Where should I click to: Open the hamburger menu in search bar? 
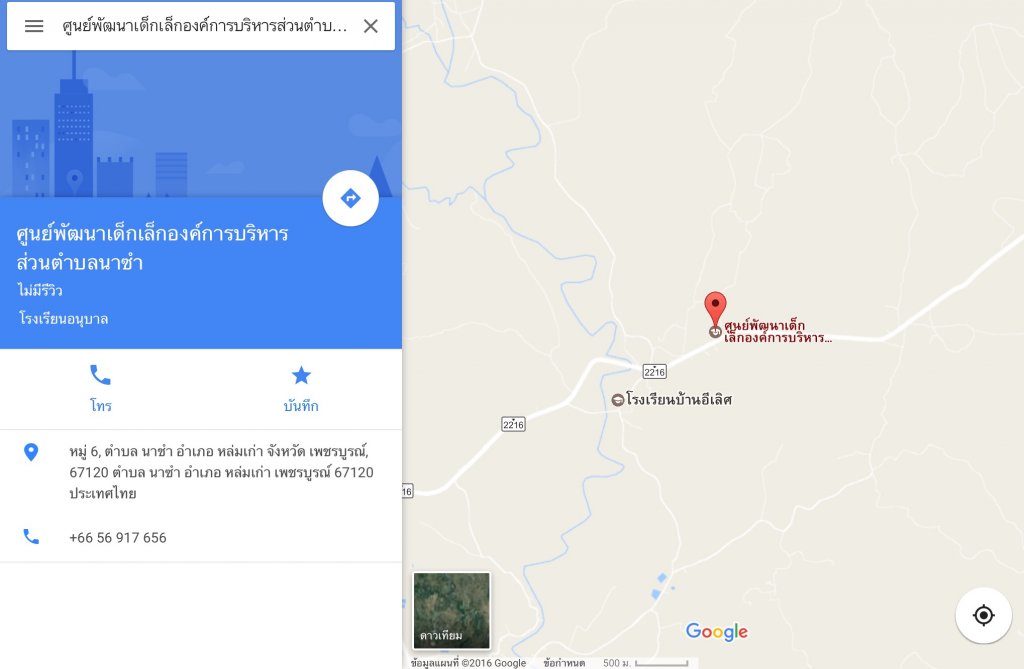(34, 26)
